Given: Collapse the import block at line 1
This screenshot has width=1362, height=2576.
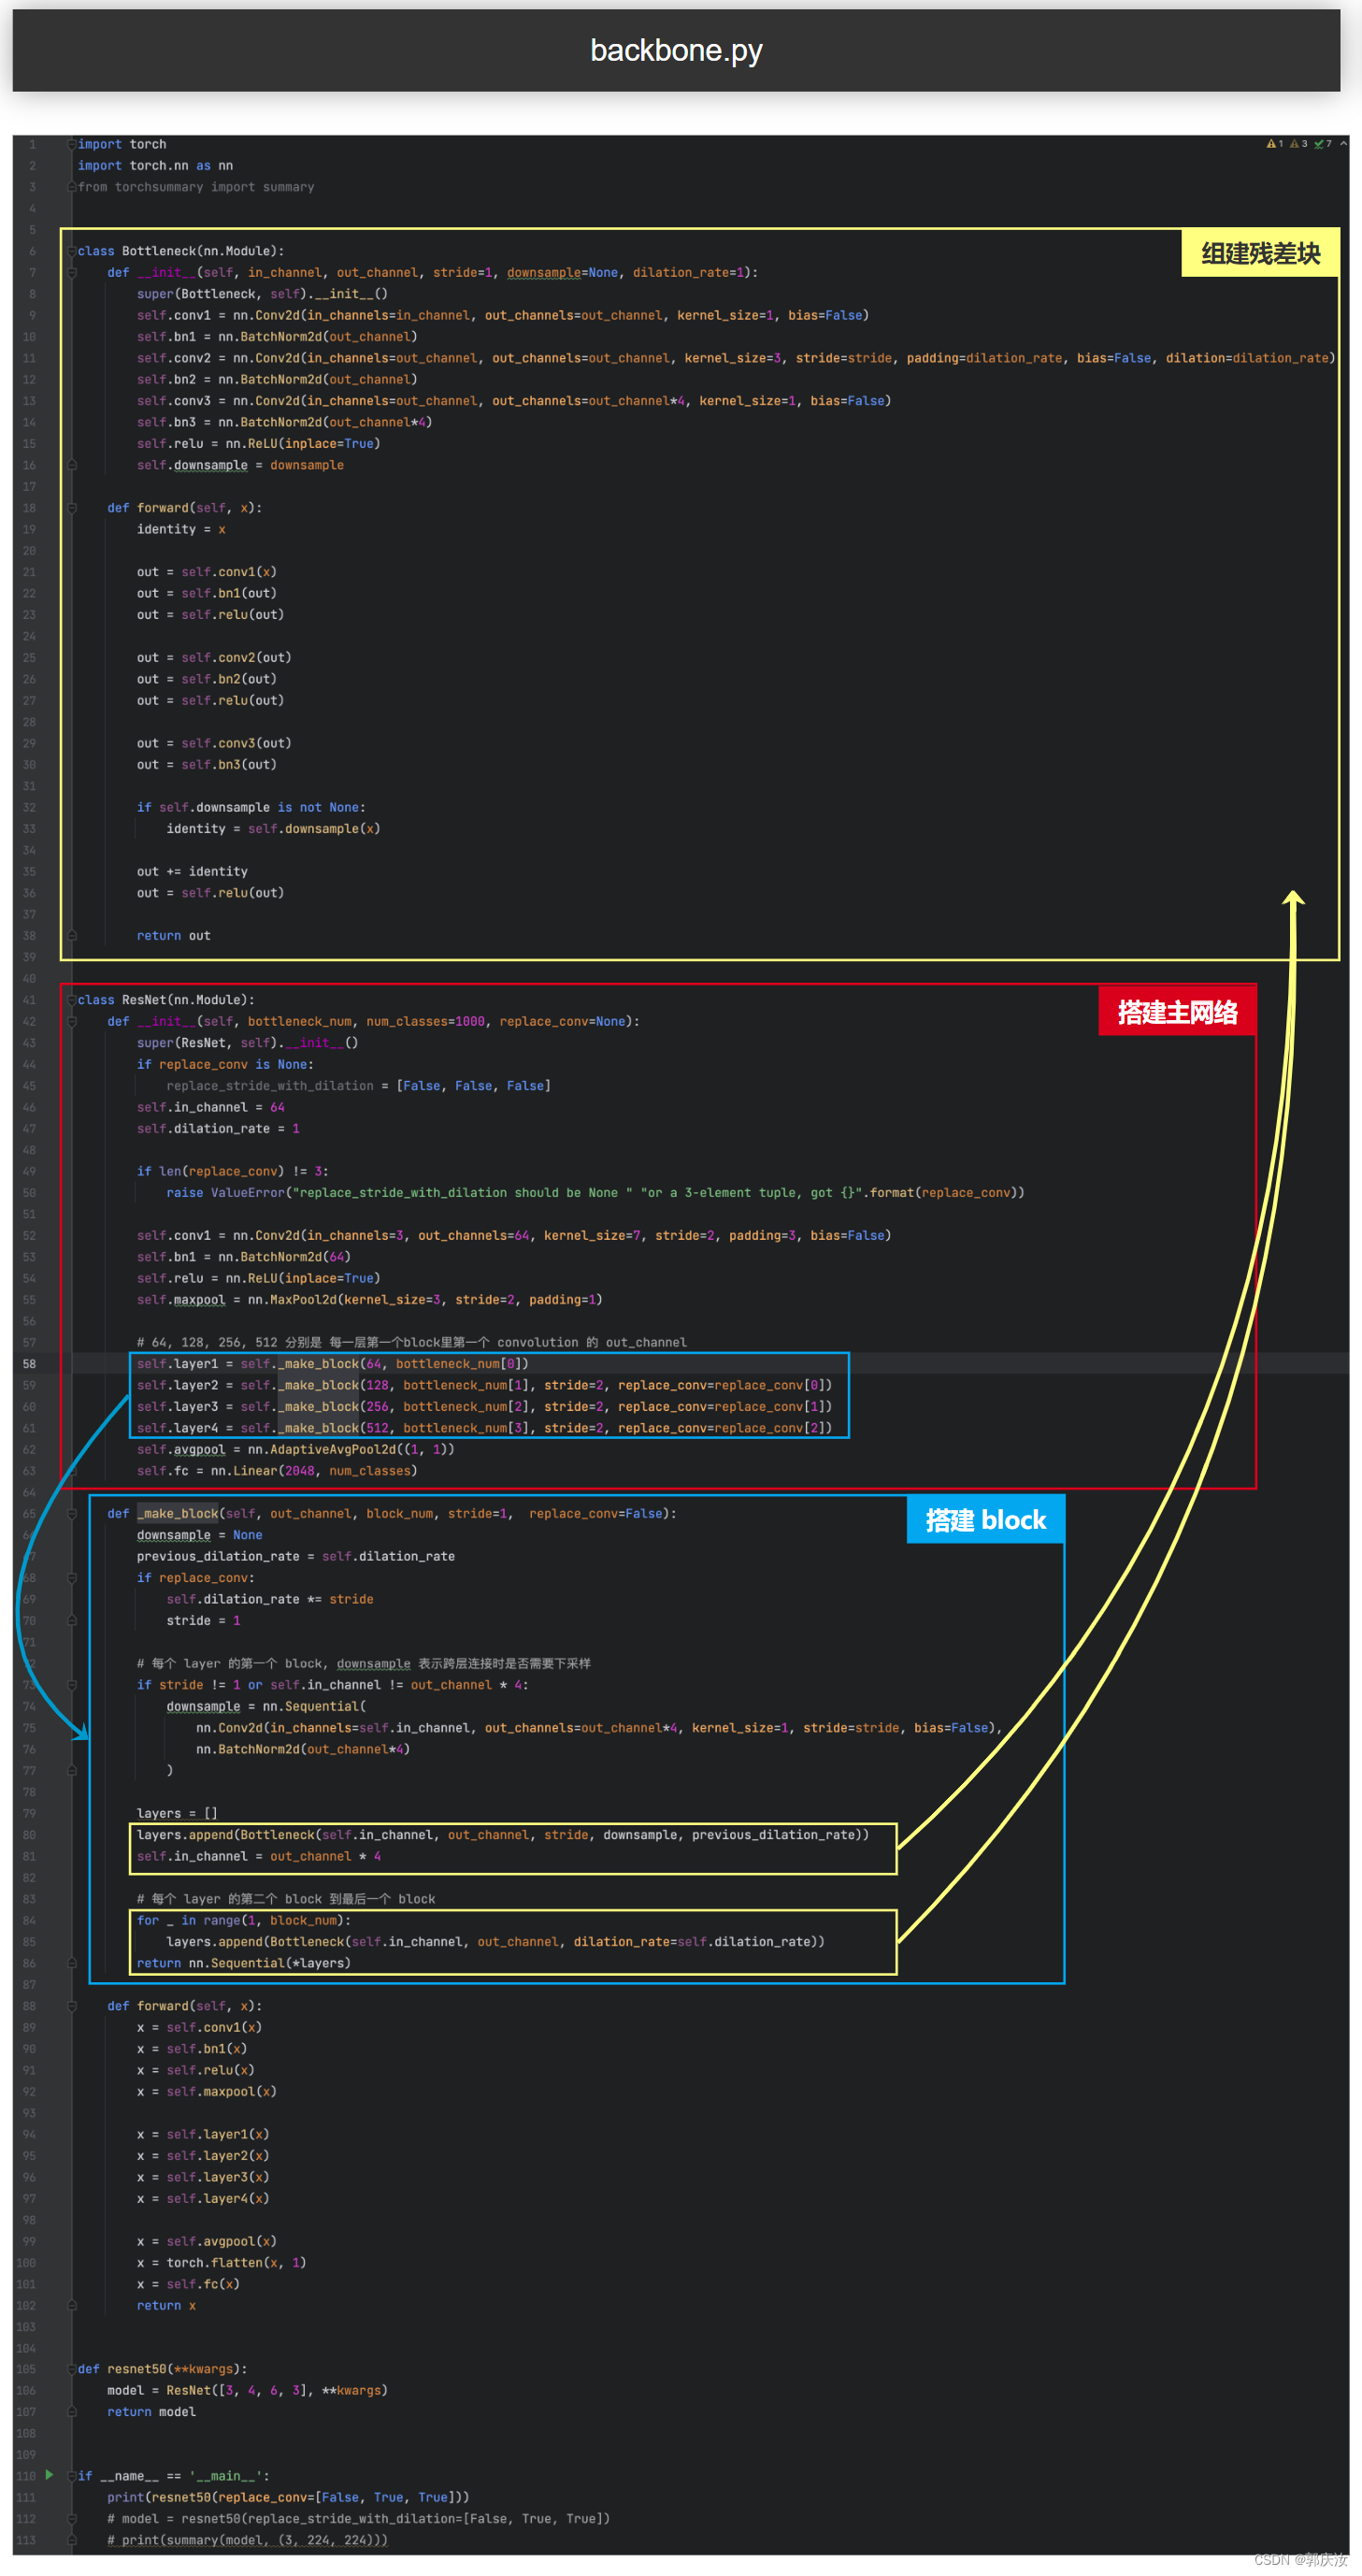Looking at the screenshot, I should [72, 144].
